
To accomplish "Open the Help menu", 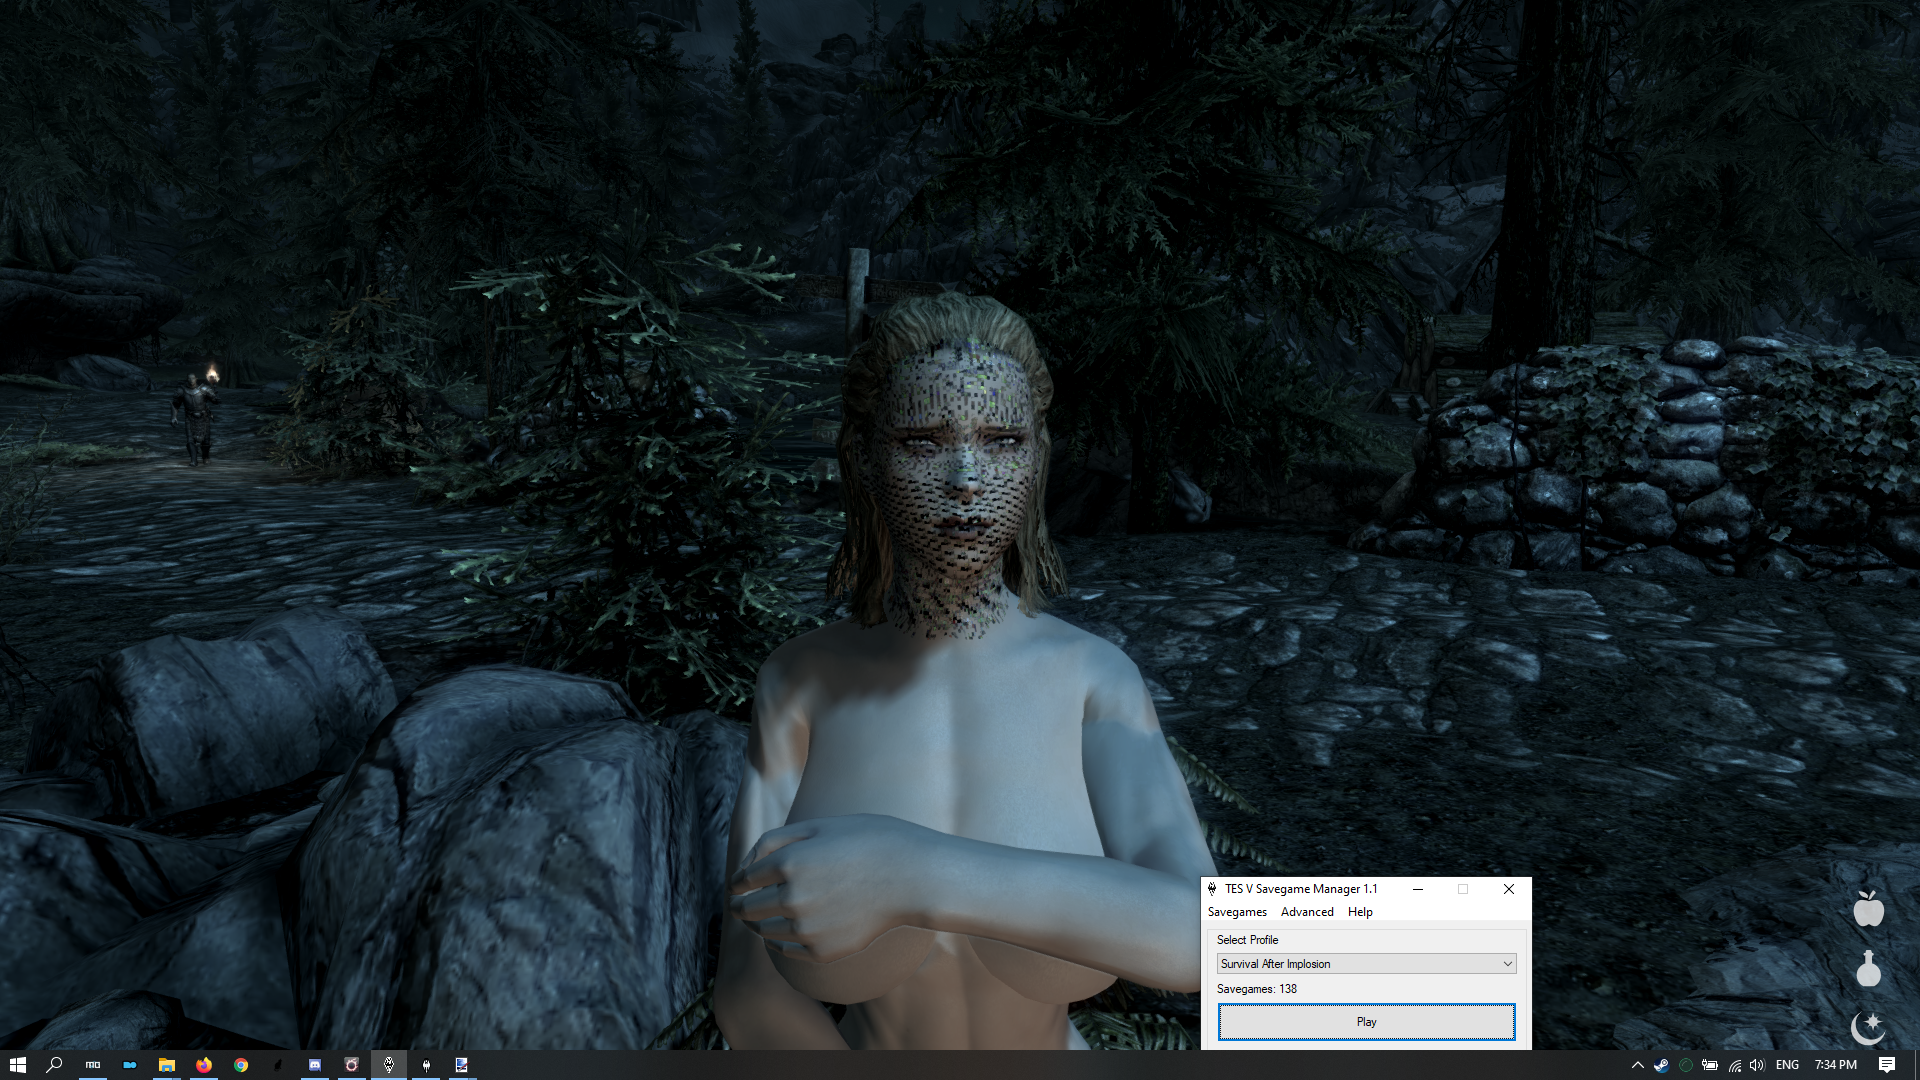I will pos(1360,912).
